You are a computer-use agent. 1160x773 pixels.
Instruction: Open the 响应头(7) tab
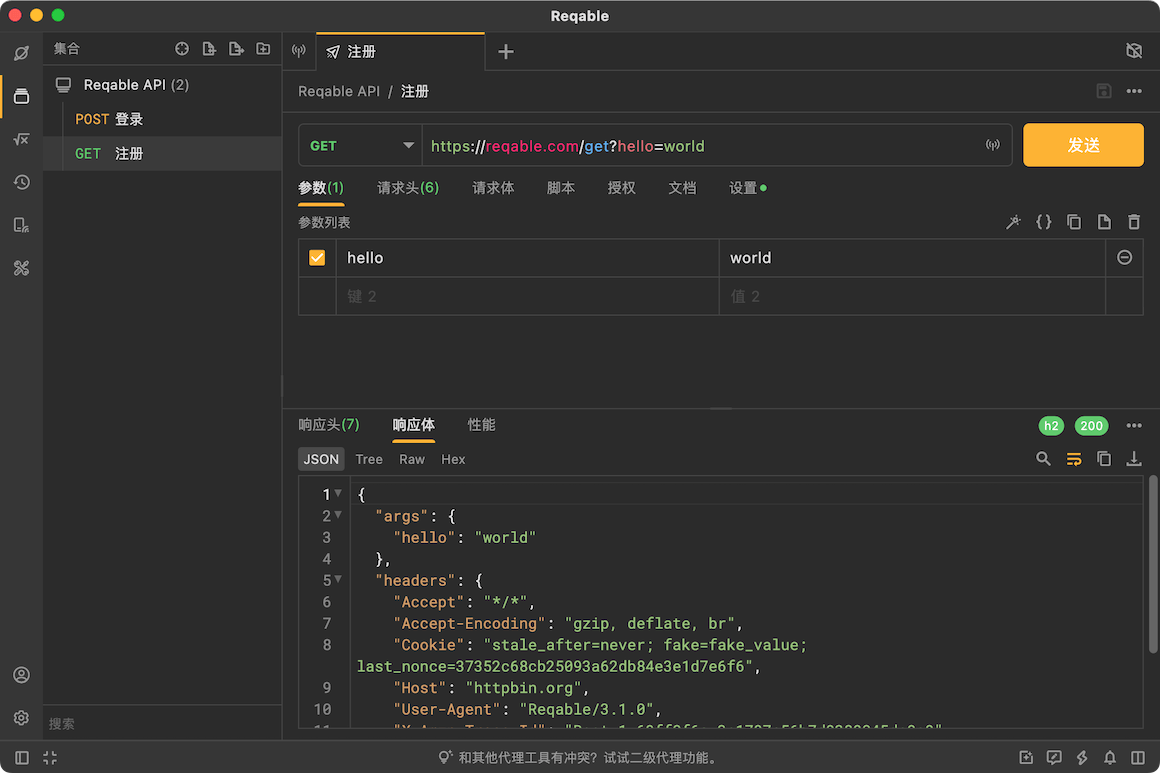(328, 425)
